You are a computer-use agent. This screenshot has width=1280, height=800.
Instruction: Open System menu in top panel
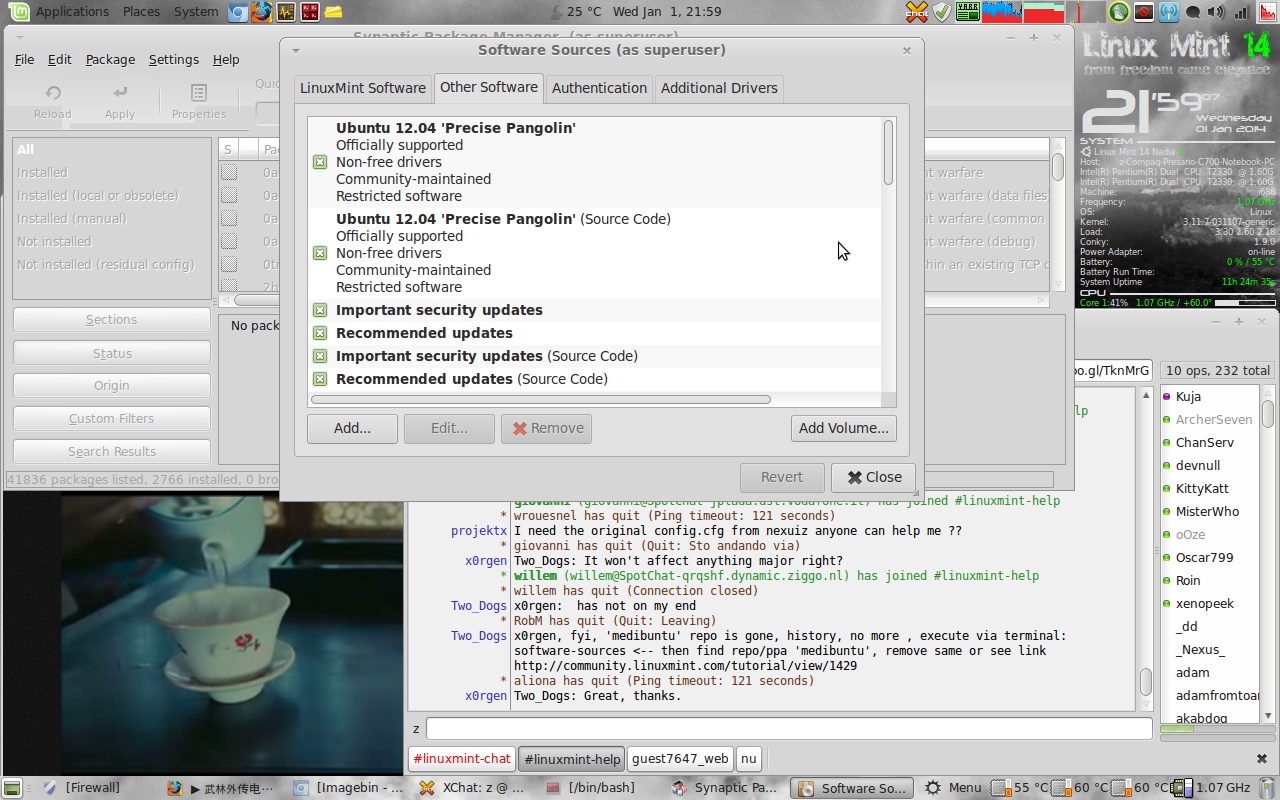[x=195, y=12]
